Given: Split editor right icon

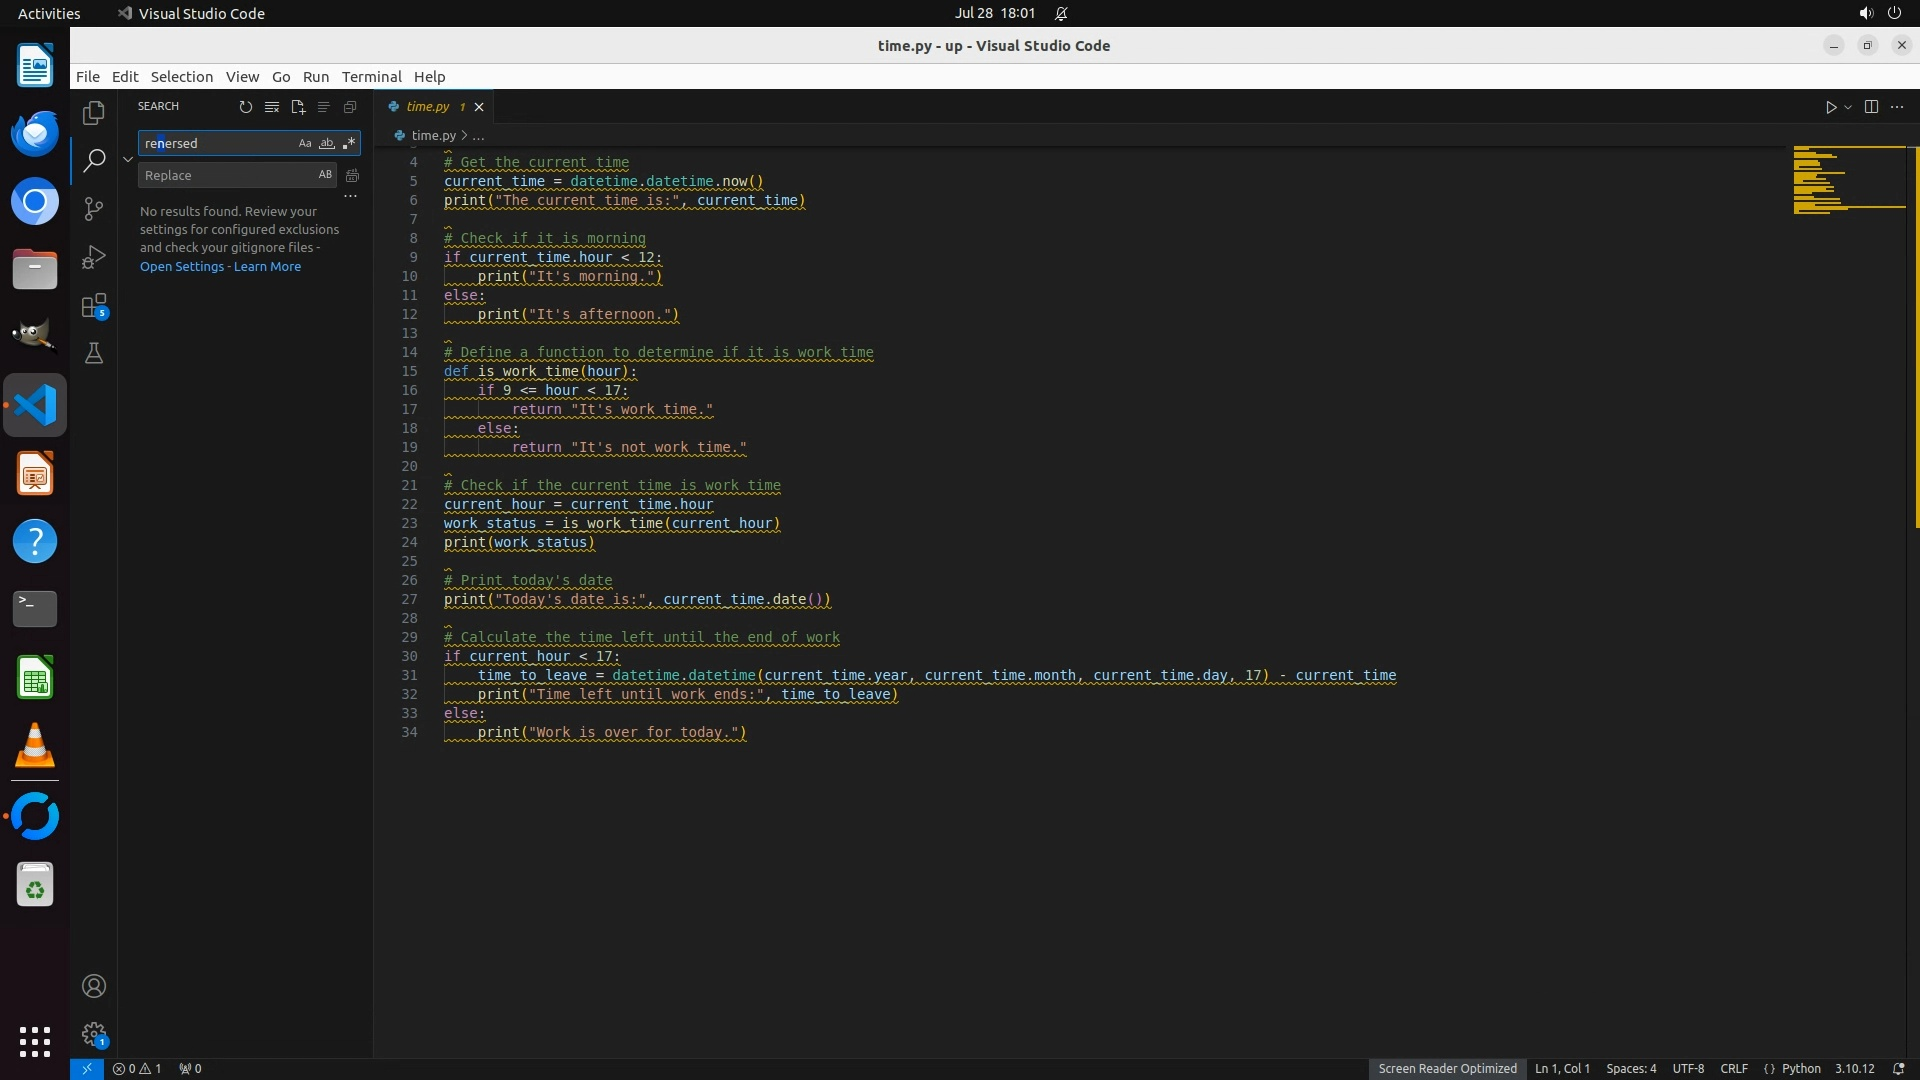Looking at the screenshot, I should (1871, 107).
